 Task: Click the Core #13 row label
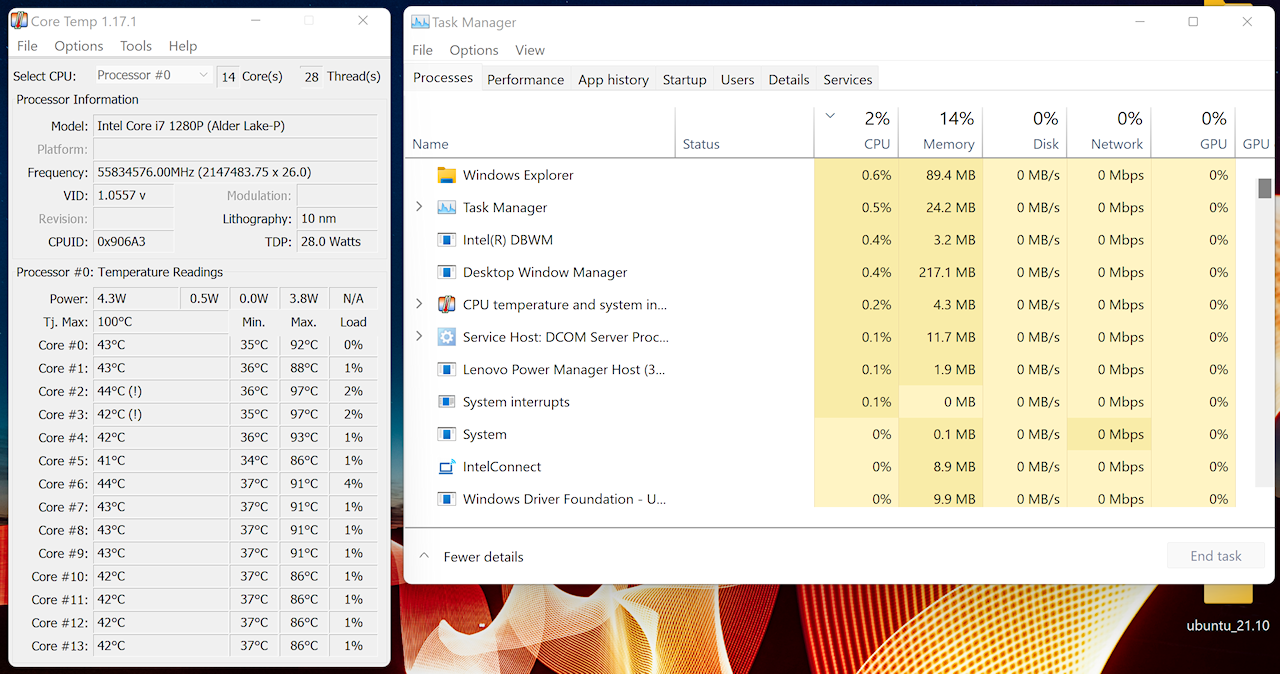coord(59,645)
